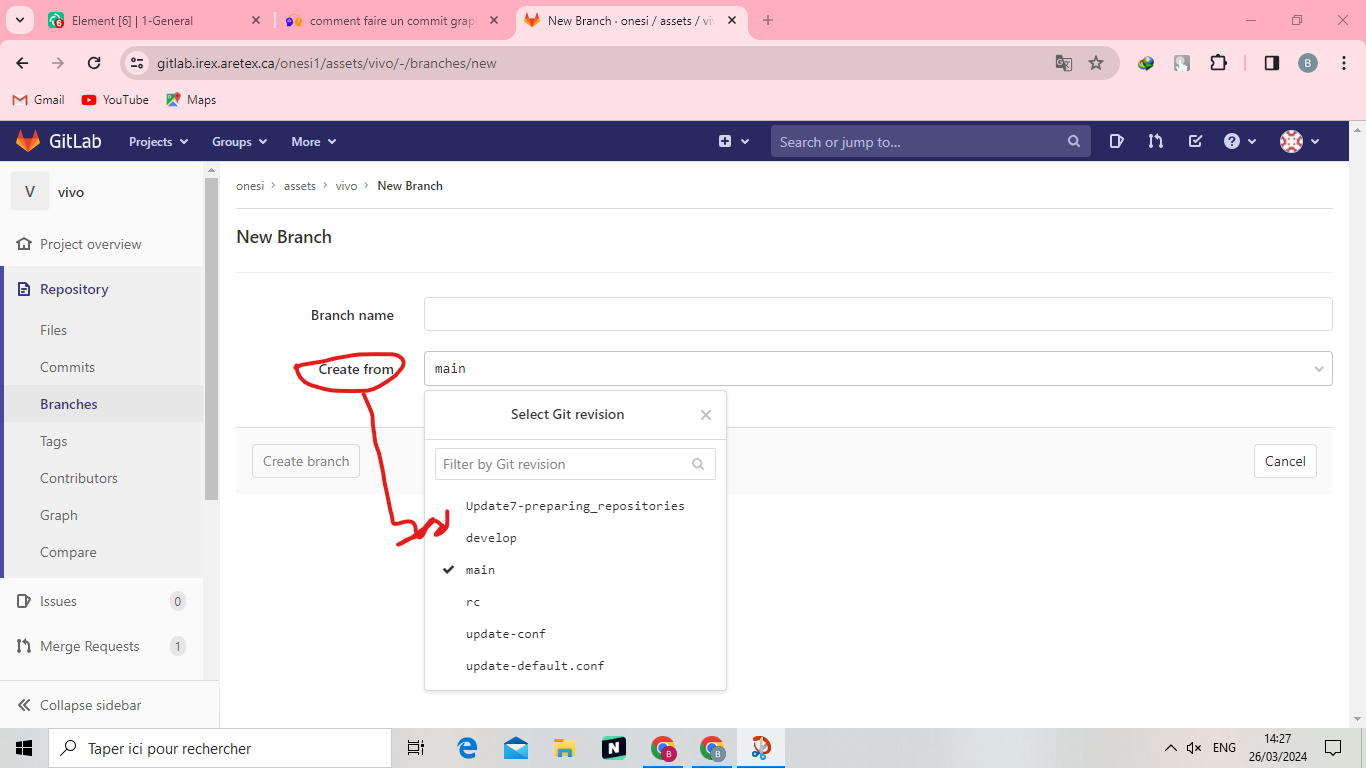Open File Explorer from the taskbar

click(565, 748)
